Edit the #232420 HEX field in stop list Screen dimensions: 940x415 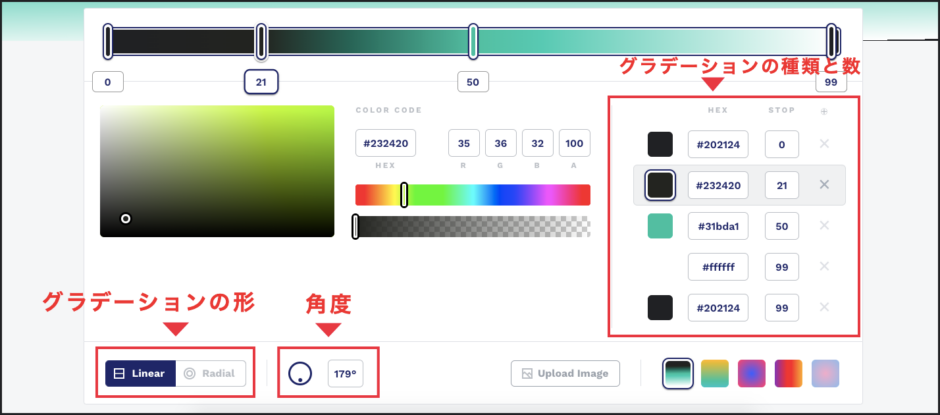(x=718, y=185)
